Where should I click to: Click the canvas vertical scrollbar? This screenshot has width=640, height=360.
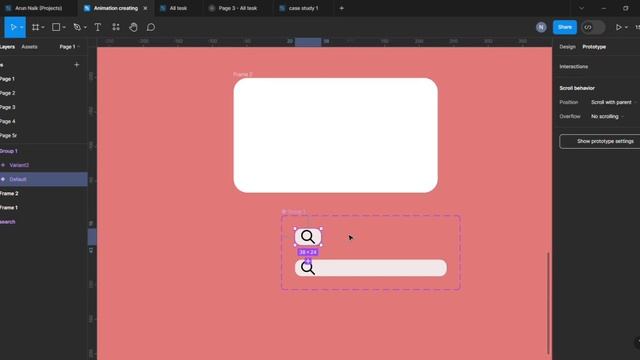click(x=548, y=303)
